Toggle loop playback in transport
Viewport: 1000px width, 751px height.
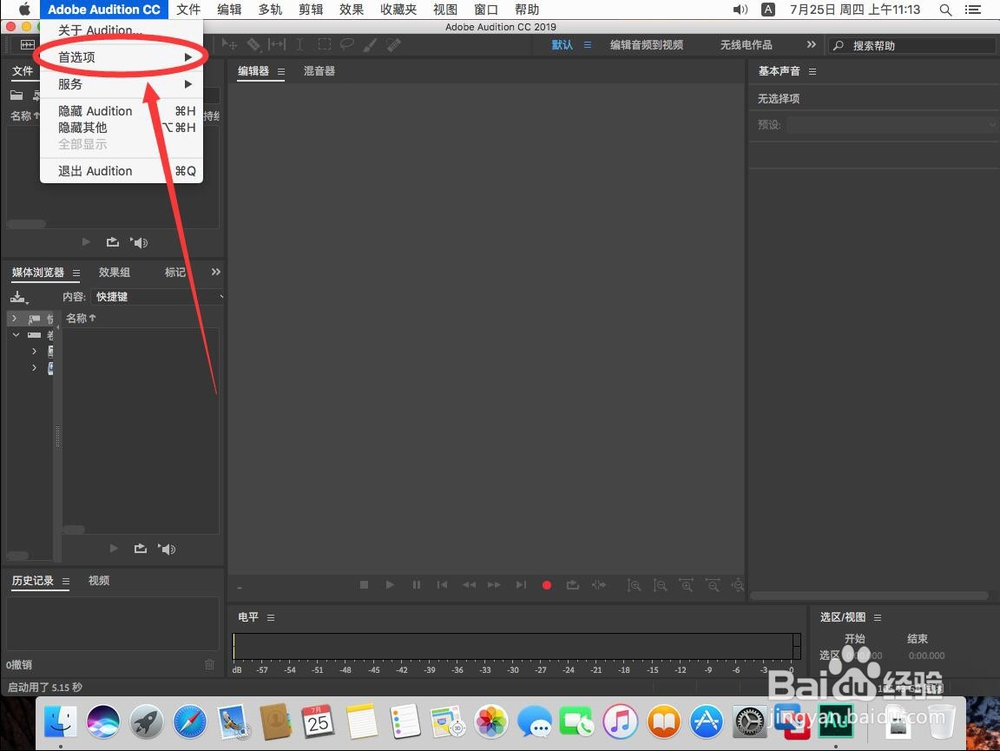[x=573, y=585]
